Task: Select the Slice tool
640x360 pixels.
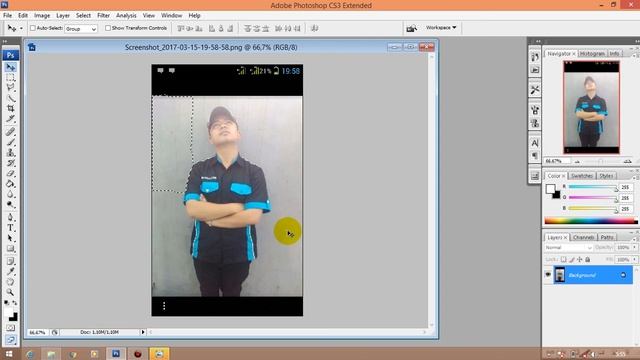Action: click(11, 119)
